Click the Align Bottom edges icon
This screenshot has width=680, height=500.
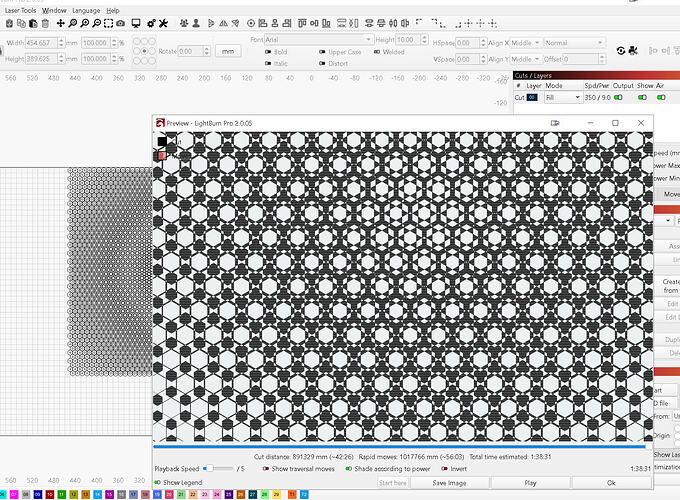pyautogui.click(x=326, y=23)
